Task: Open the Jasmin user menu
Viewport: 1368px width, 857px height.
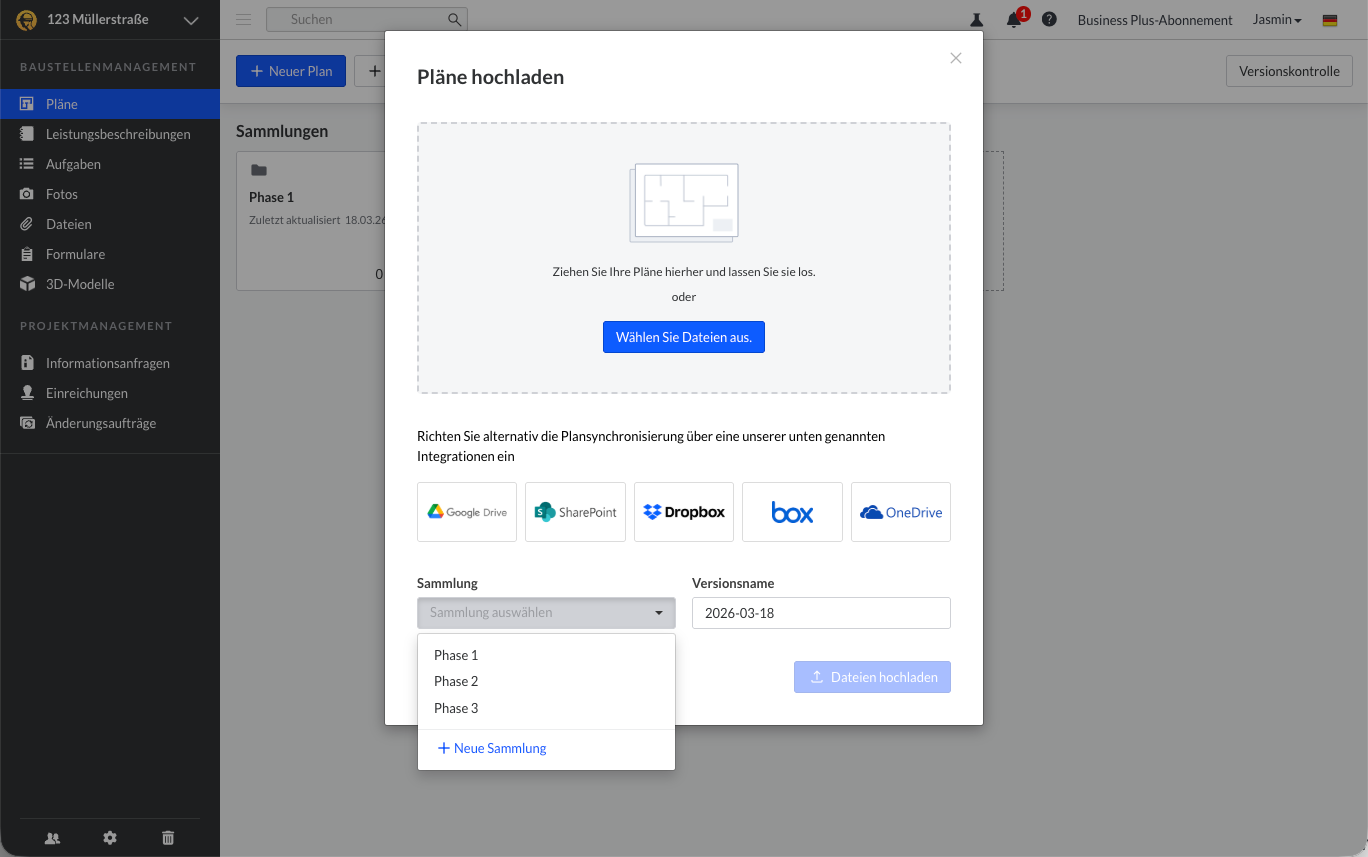Action: click(x=1277, y=20)
